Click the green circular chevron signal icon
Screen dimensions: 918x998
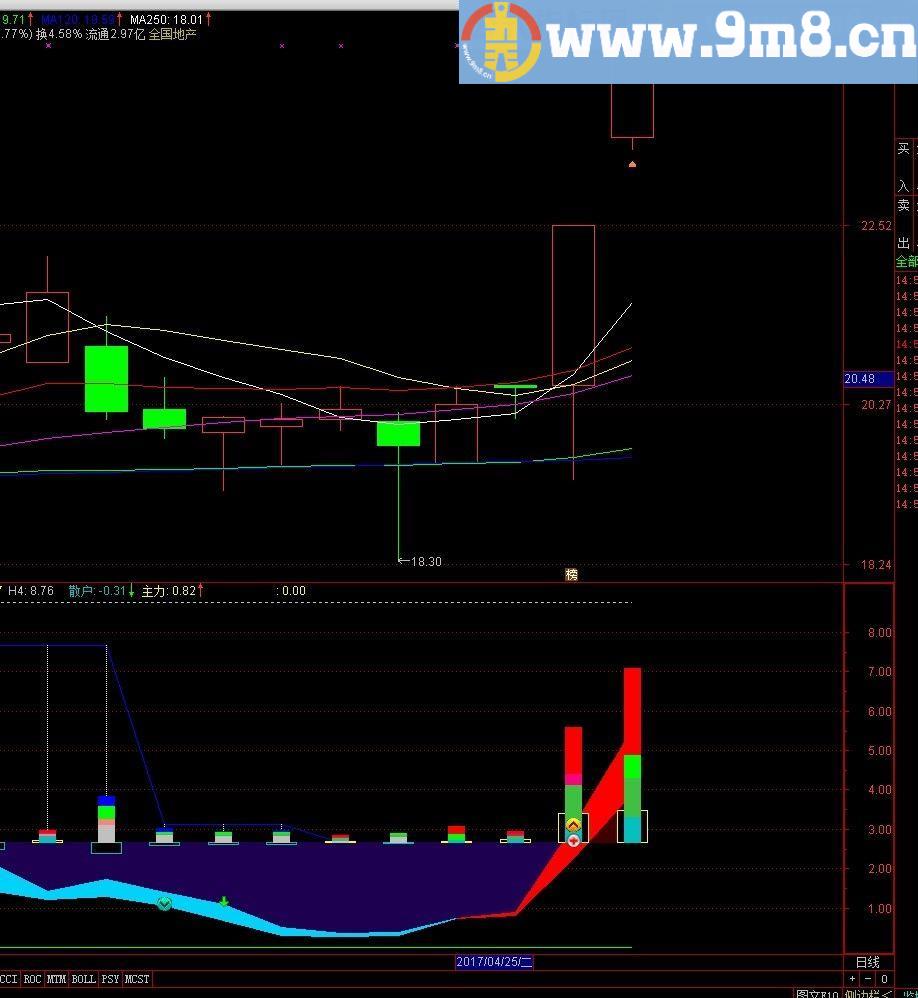point(164,903)
